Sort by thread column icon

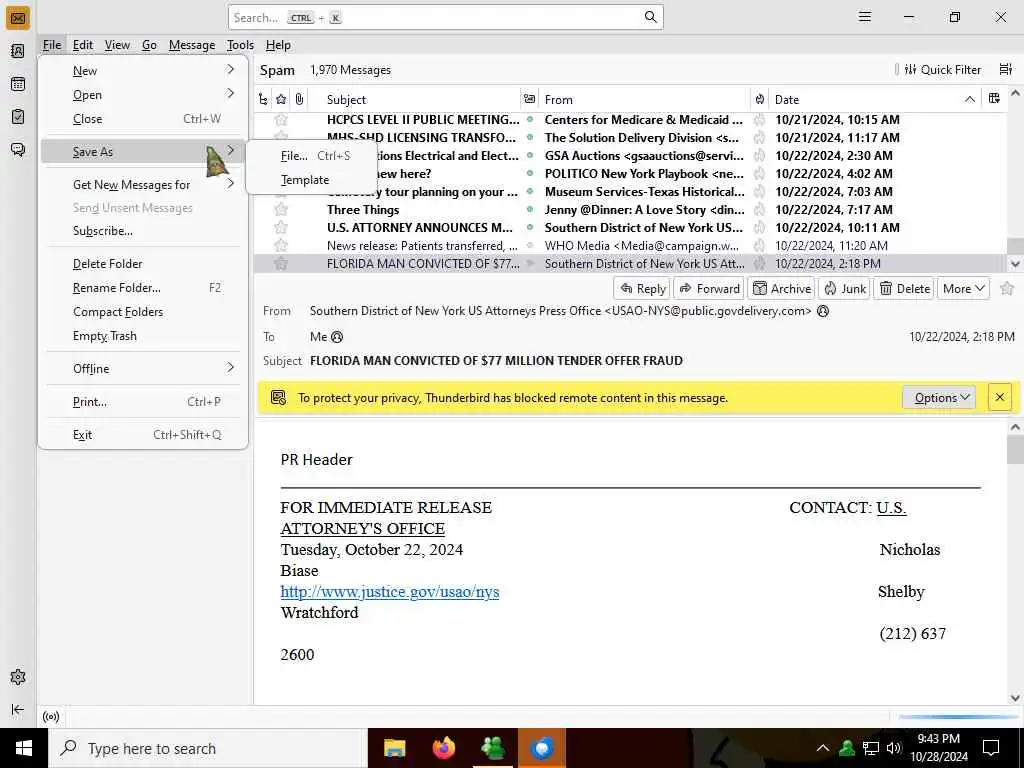pyautogui.click(x=263, y=99)
